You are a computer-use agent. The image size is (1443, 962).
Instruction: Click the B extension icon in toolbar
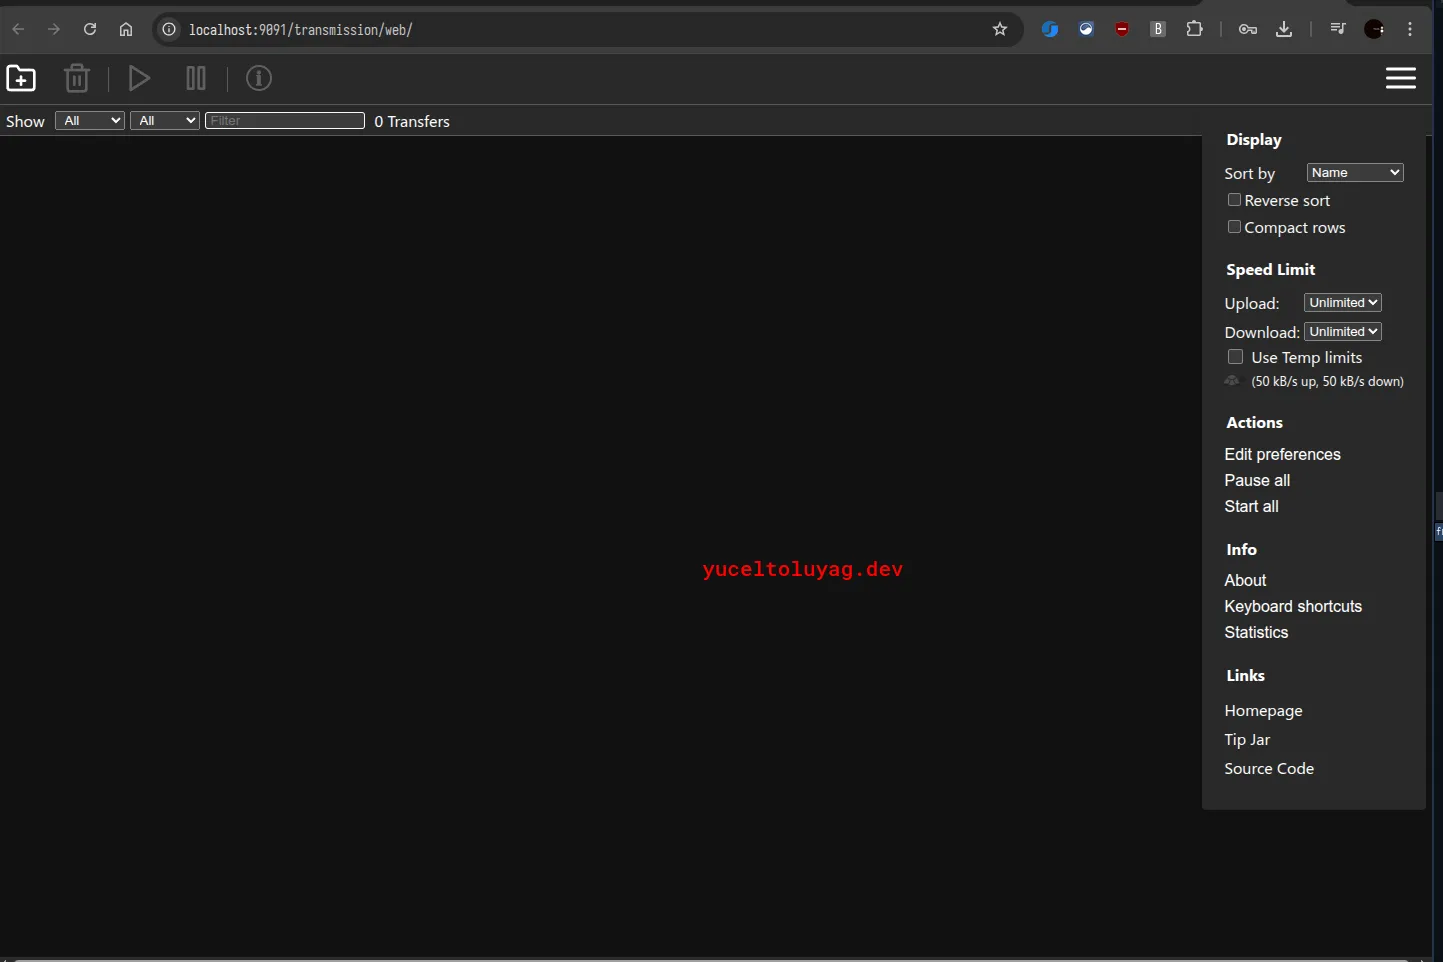point(1158,29)
